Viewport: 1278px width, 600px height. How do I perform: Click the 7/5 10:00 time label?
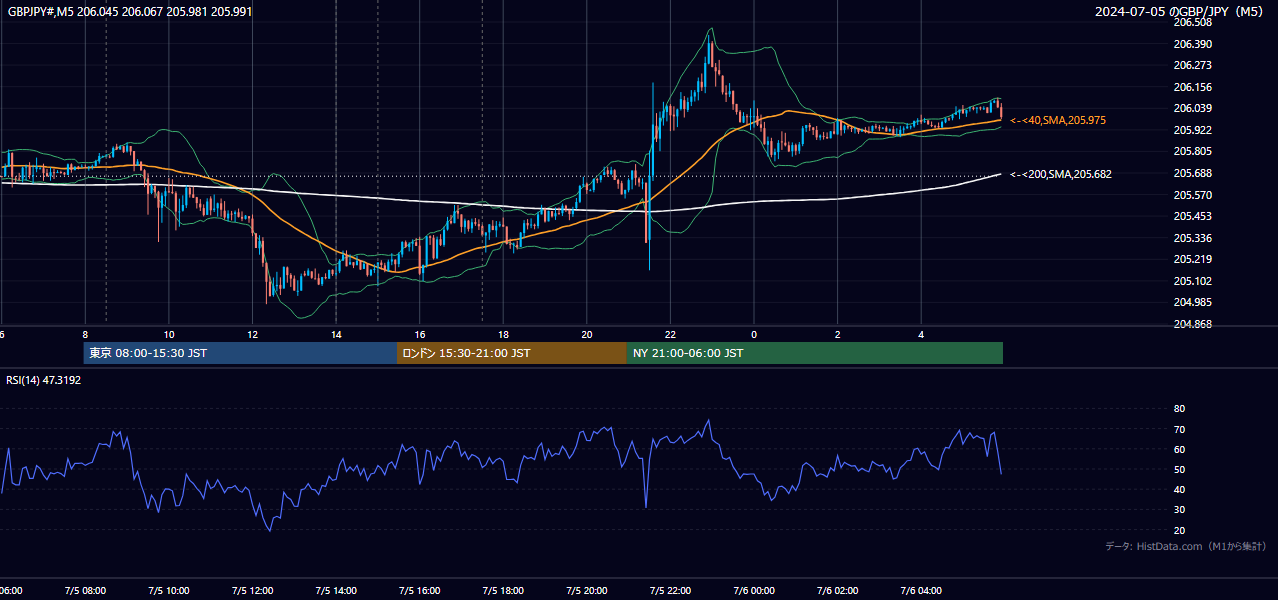tap(169, 591)
